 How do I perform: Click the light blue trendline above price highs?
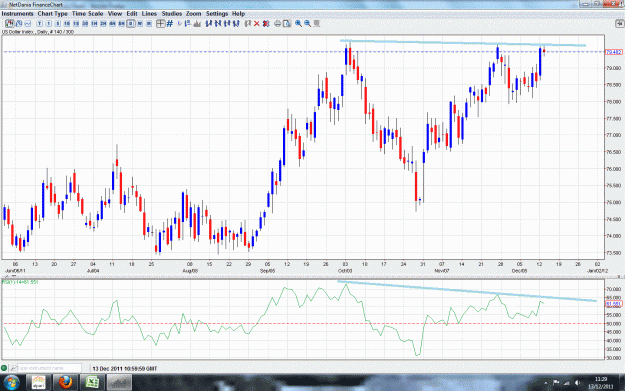(462, 43)
